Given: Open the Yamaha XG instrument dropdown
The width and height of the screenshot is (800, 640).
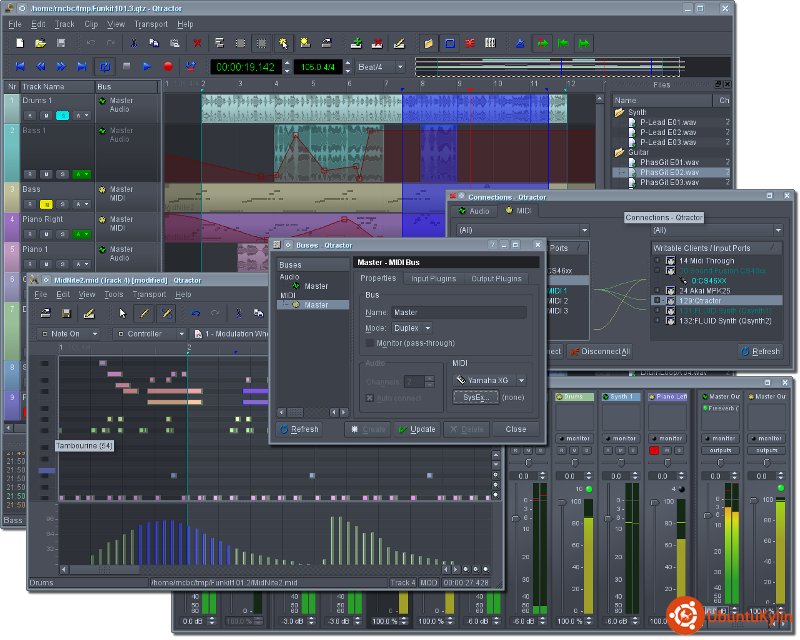Looking at the screenshot, I should [x=489, y=380].
